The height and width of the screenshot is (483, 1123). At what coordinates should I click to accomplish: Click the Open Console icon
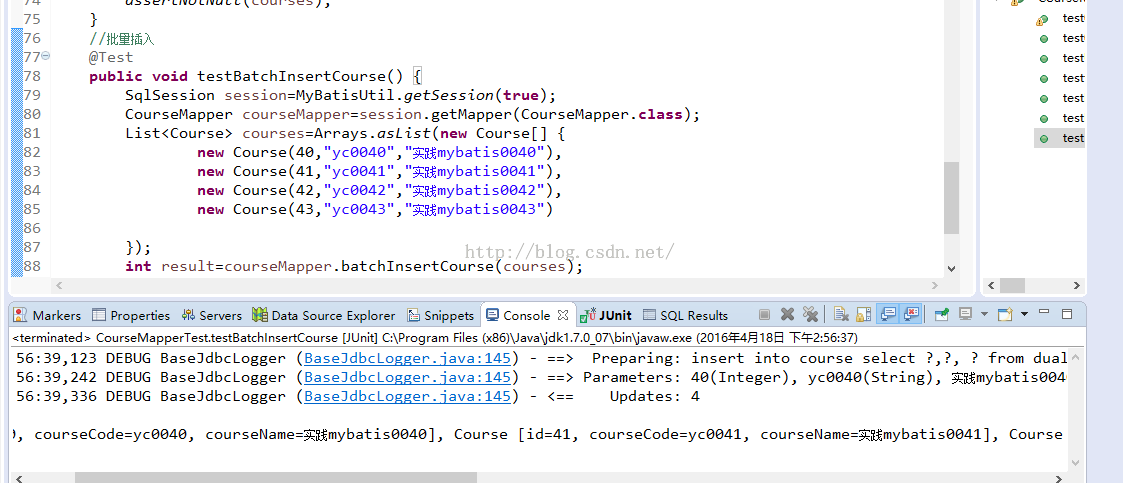pyautogui.click(x=1006, y=314)
